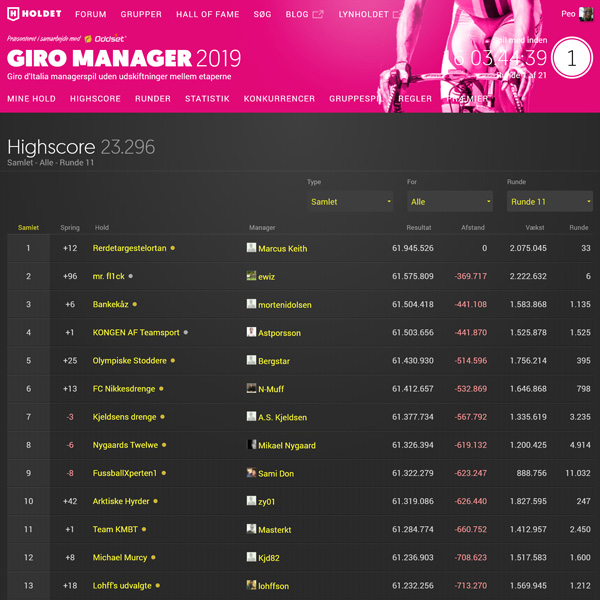Open the LYNHOLDET link
Image resolution: width=600 pixels, height=600 pixels.
364,14
